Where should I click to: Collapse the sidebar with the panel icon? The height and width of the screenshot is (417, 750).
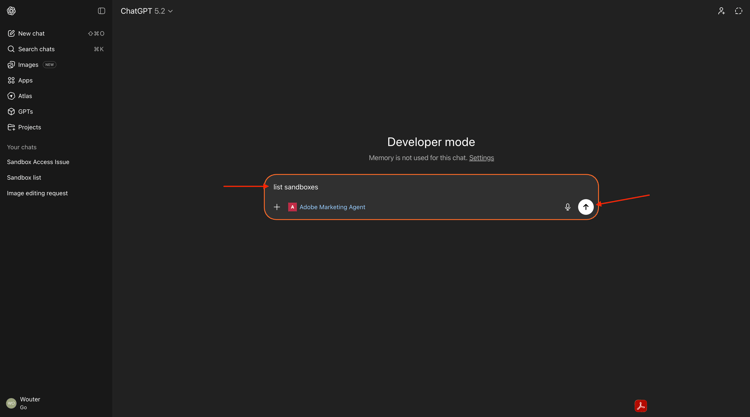point(101,11)
